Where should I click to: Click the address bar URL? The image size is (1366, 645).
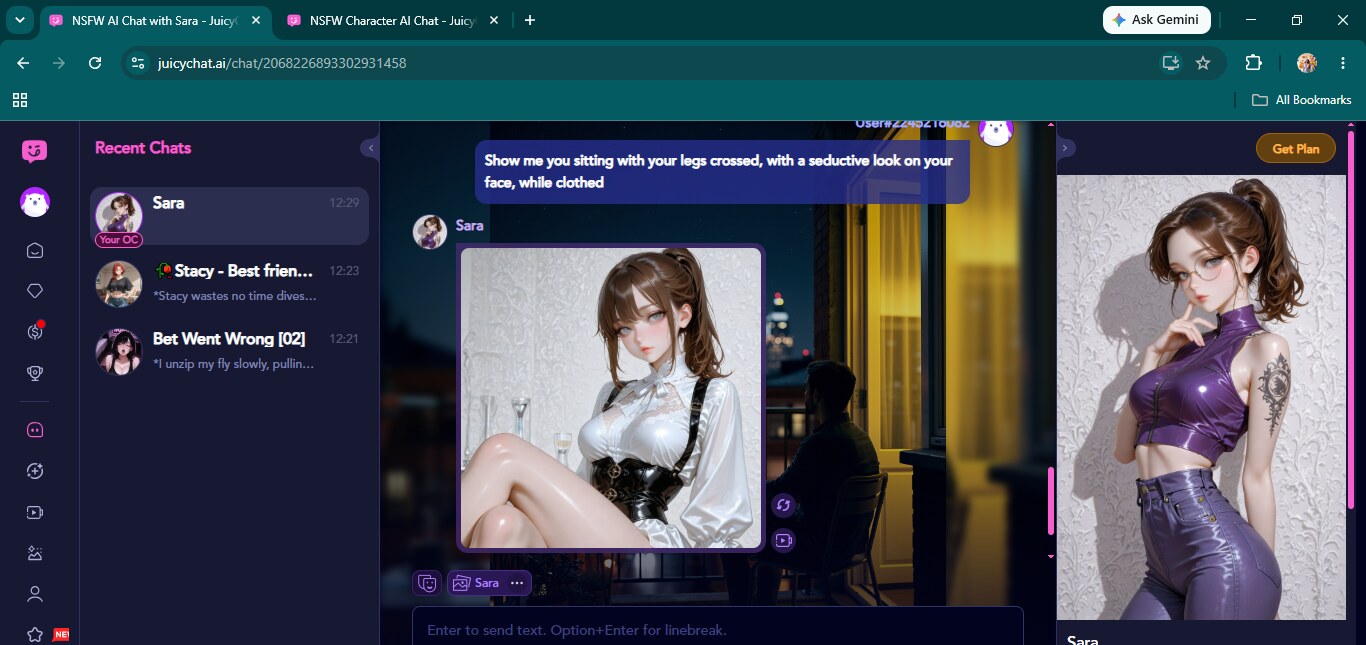282,63
